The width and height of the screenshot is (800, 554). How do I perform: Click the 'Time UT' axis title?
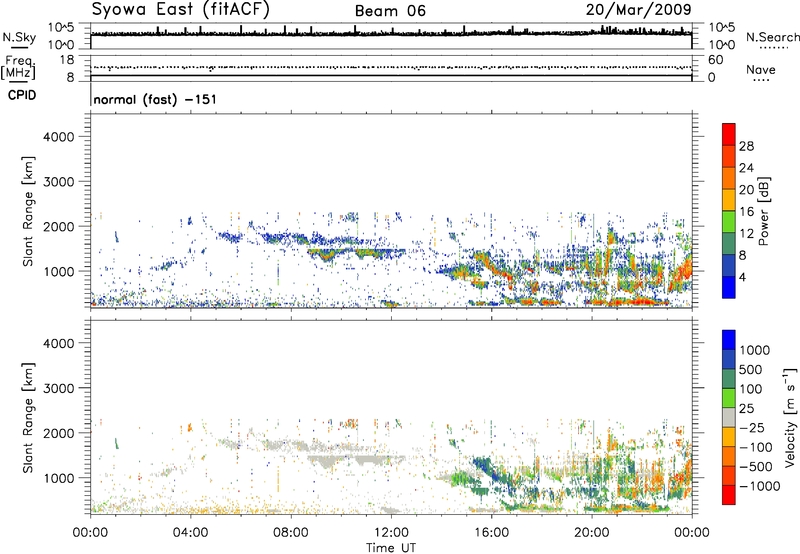(391, 548)
